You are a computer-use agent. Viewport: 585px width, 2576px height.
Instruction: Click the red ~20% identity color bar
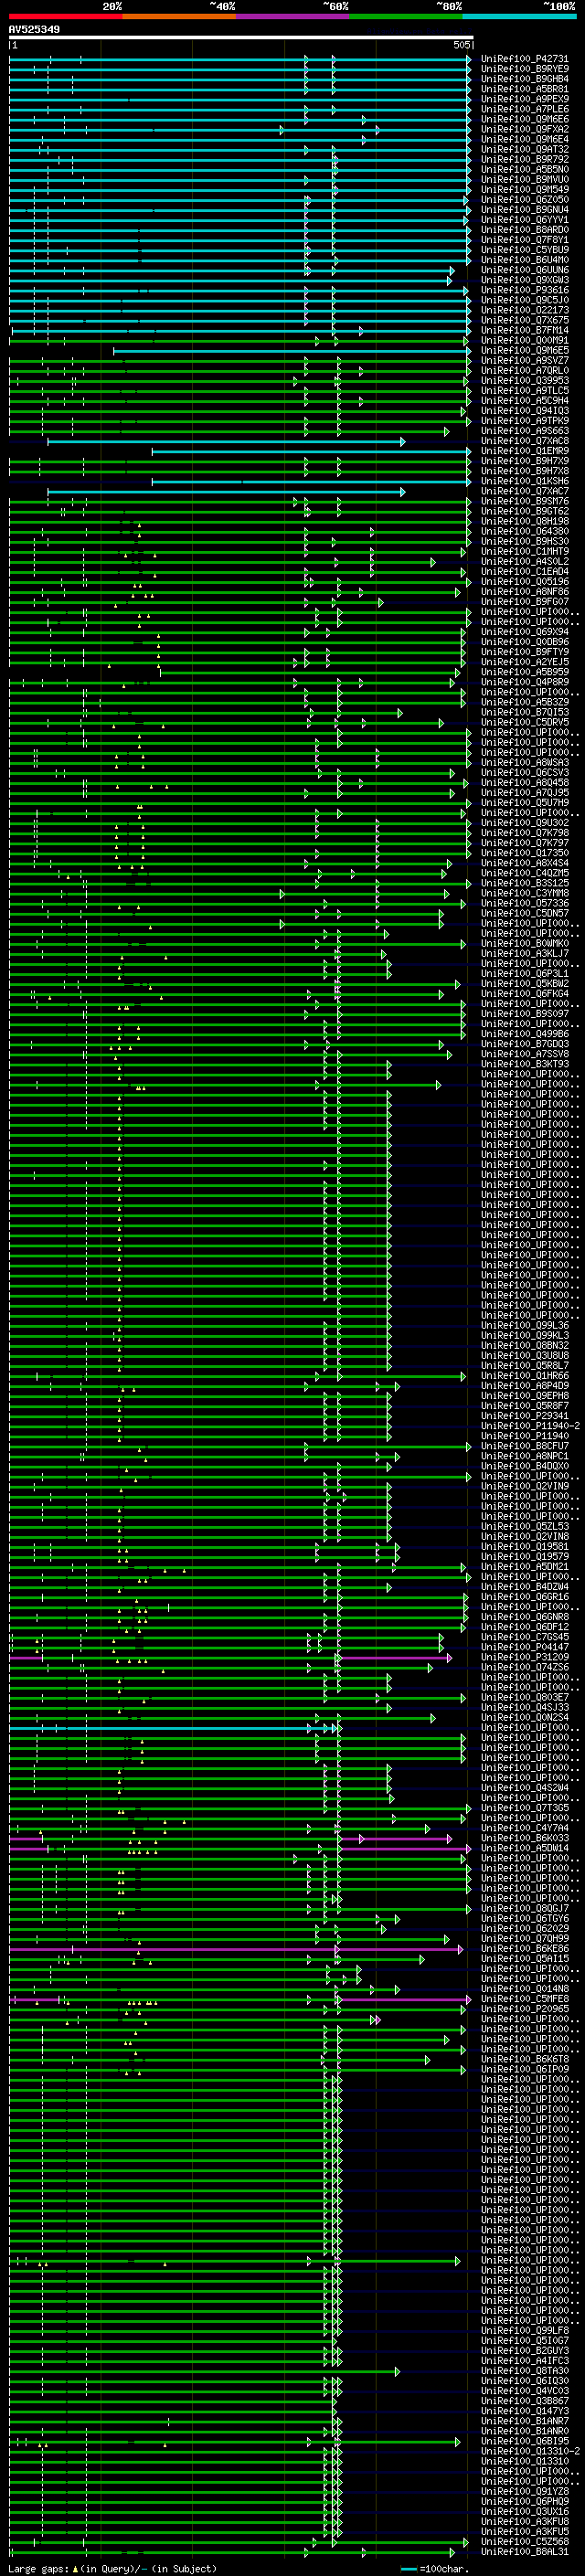click(65, 16)
